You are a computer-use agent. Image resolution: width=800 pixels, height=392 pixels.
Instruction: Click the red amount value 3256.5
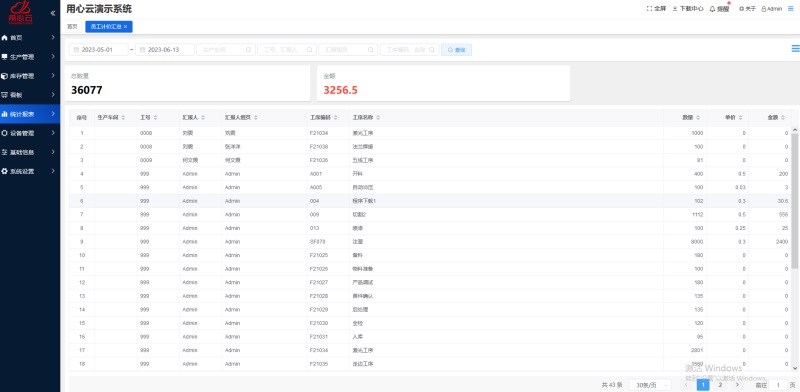[340, 90]
